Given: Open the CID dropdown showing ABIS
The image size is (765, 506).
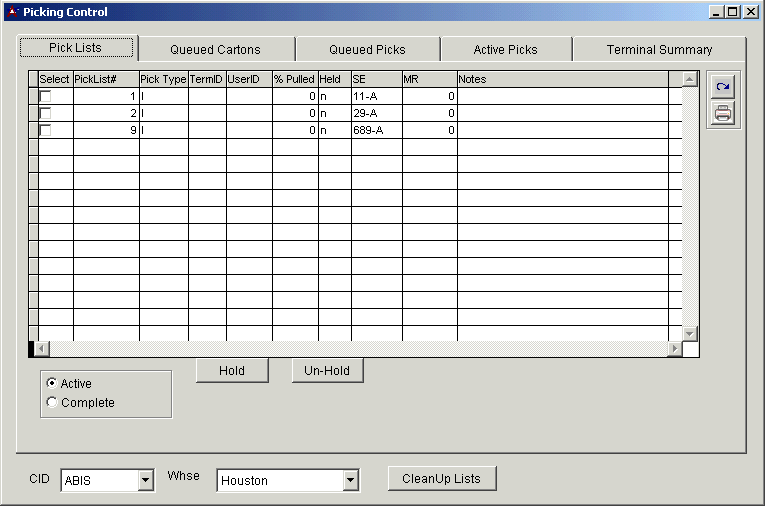Looking at the screenshot, I should coord(146,481).
